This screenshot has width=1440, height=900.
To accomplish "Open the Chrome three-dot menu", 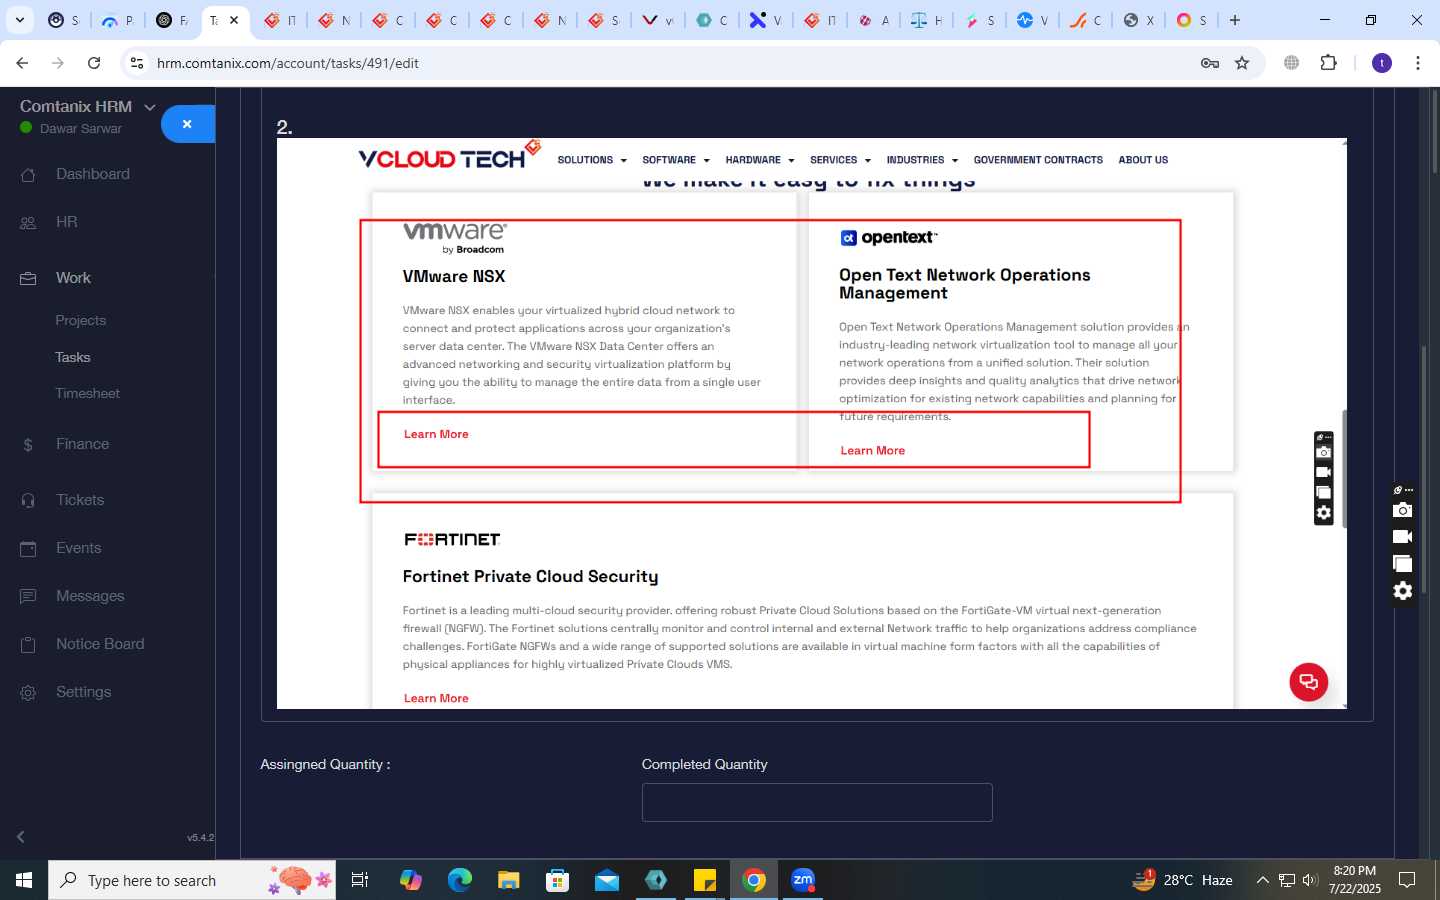I will pos(1418,63).
